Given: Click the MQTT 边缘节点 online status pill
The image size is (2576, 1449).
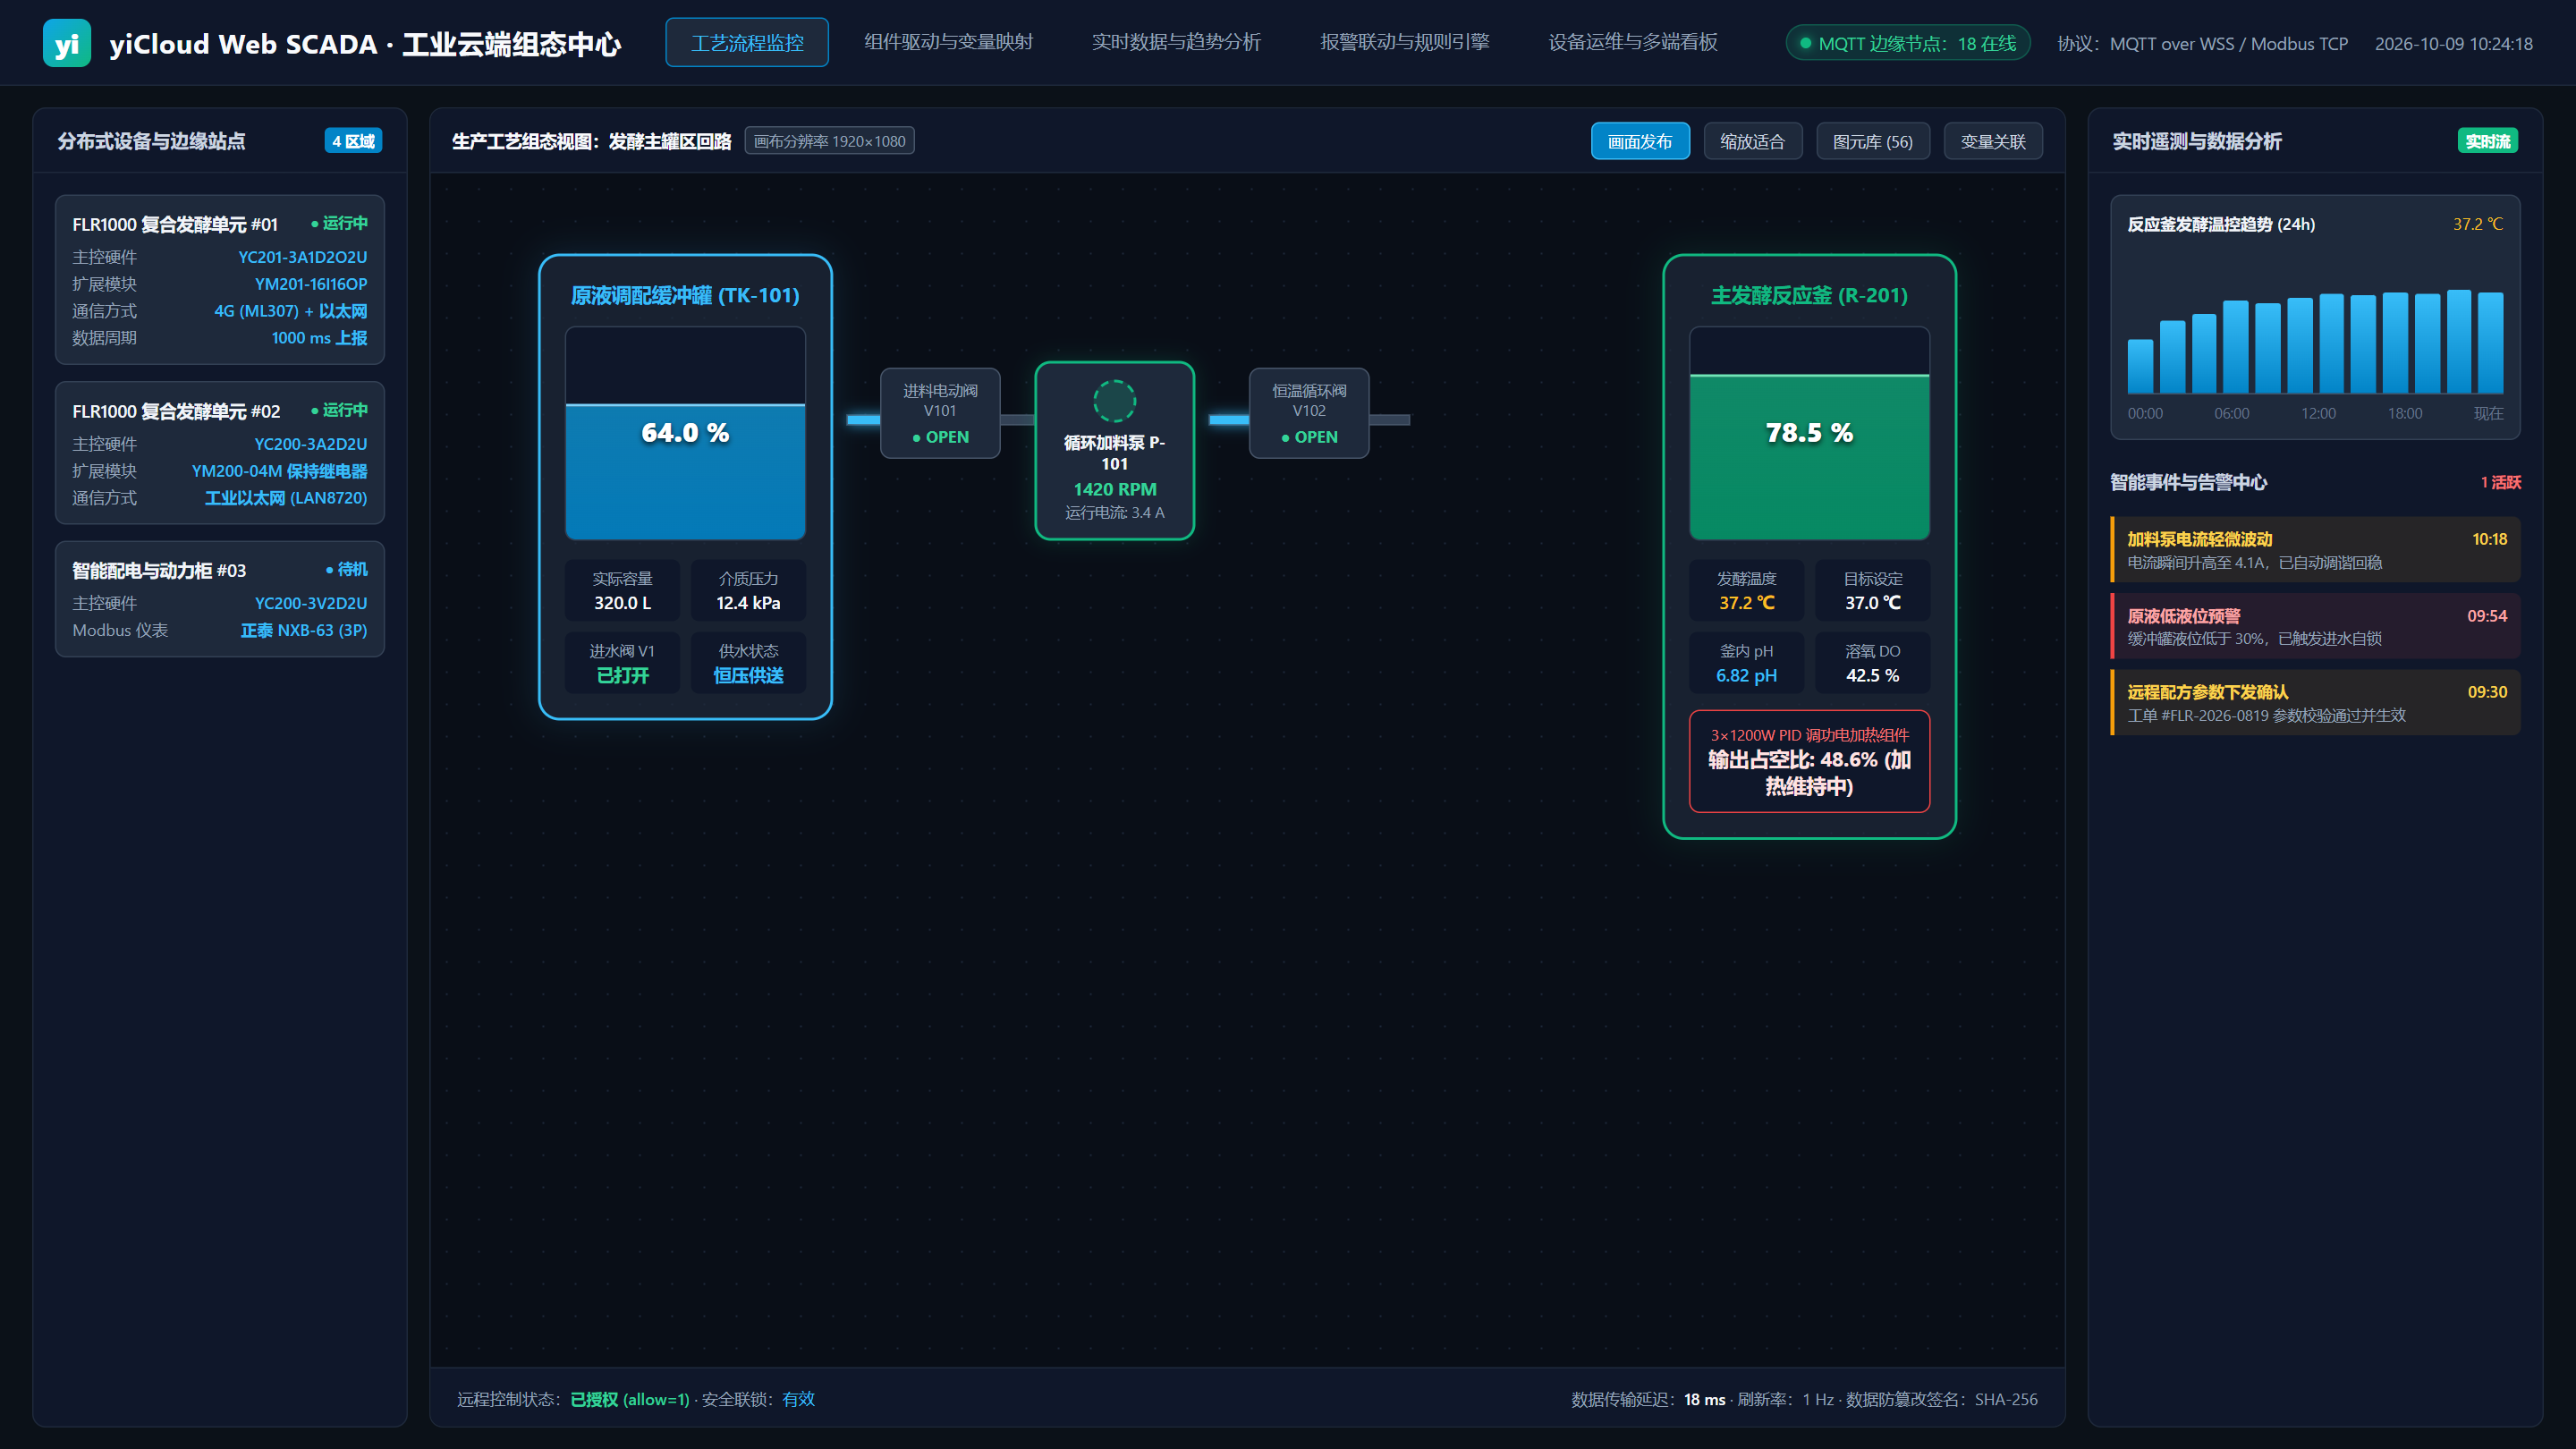Looking at the screenshot, I should [1907, 43].
